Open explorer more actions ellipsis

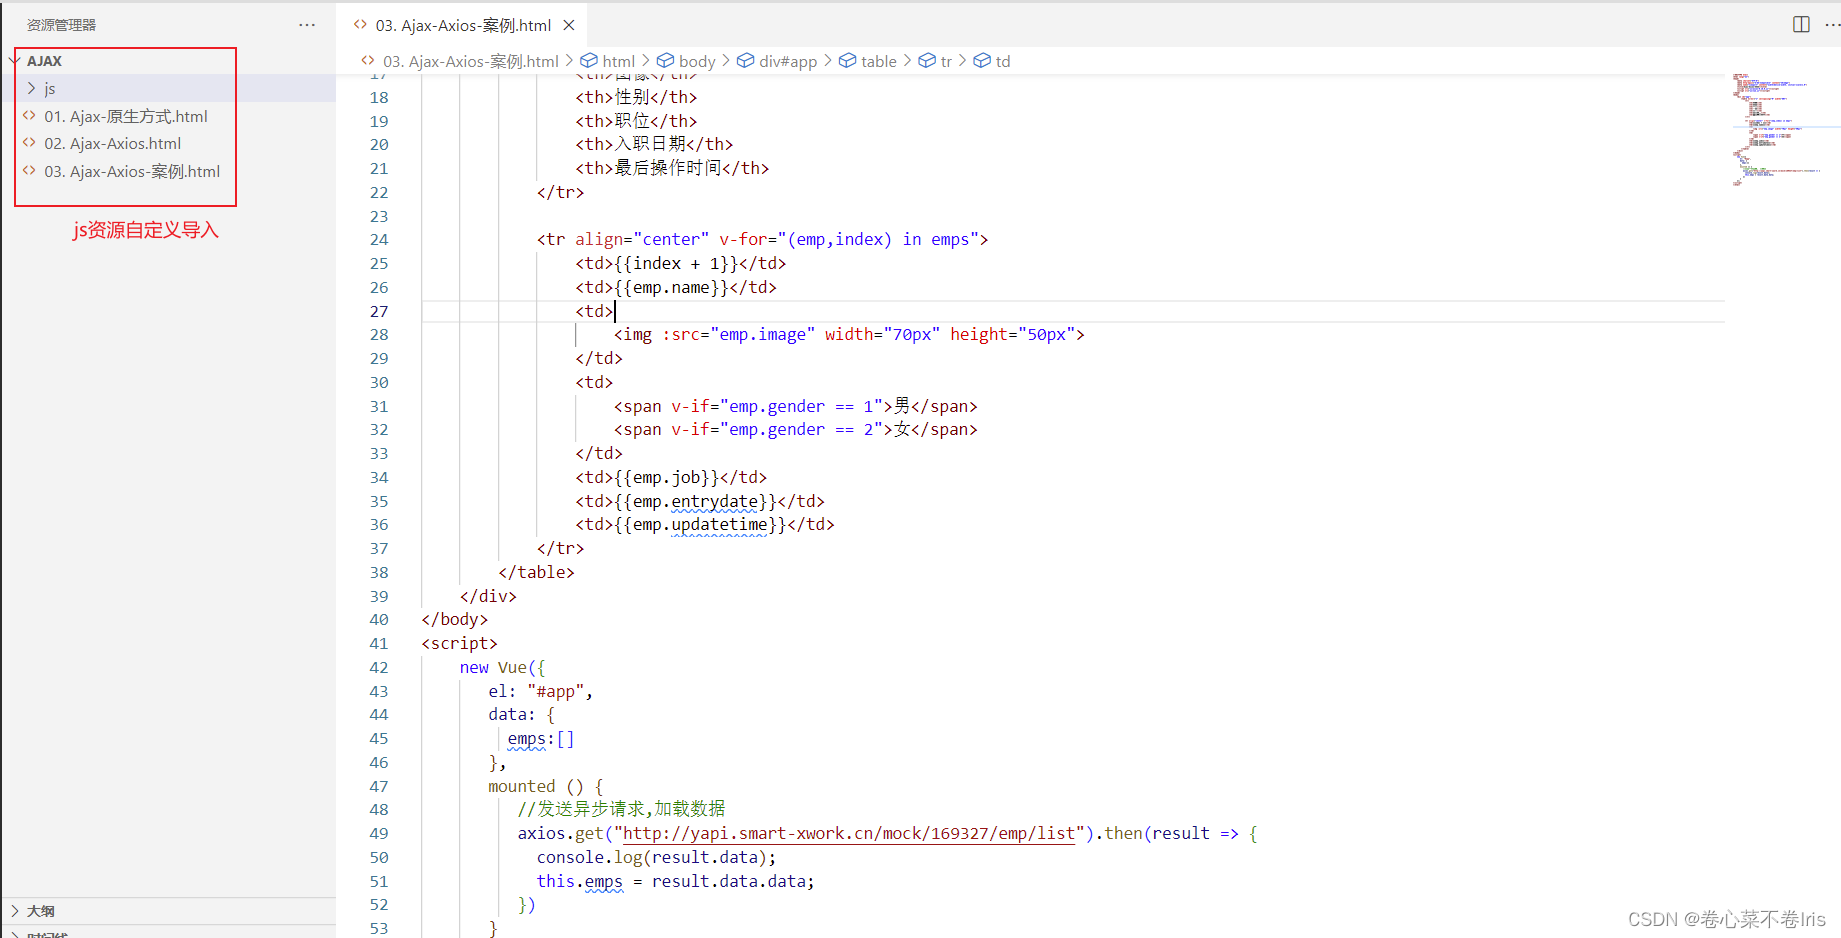pyautogui.click(x=307, y=25)
